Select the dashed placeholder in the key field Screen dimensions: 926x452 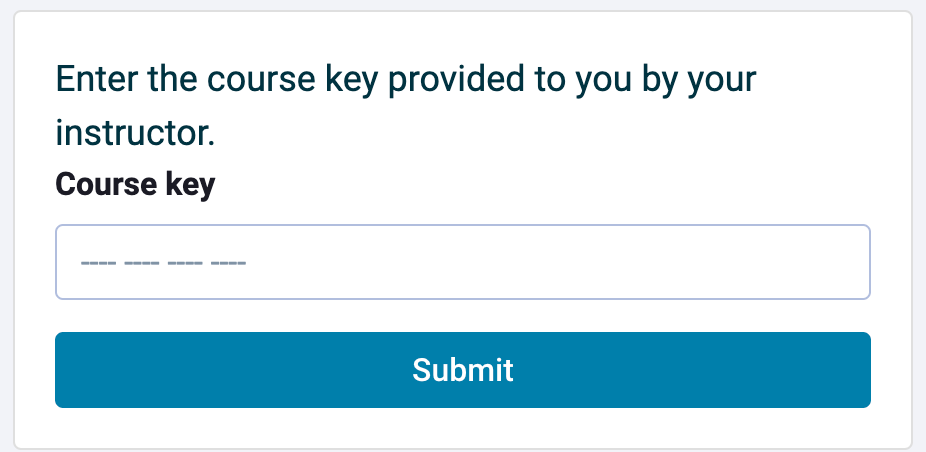163,262
